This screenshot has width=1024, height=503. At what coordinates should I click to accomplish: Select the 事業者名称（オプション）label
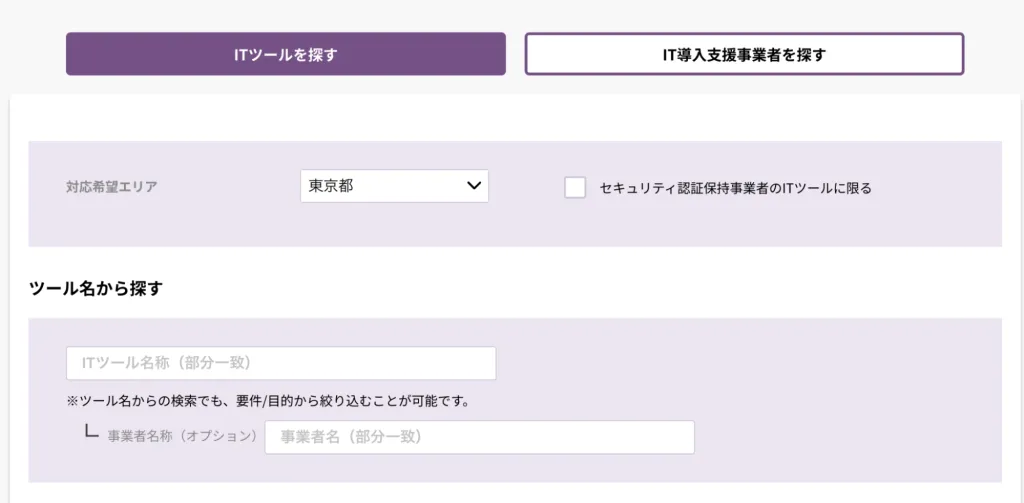pyautogui.click(x=182, y=437)
